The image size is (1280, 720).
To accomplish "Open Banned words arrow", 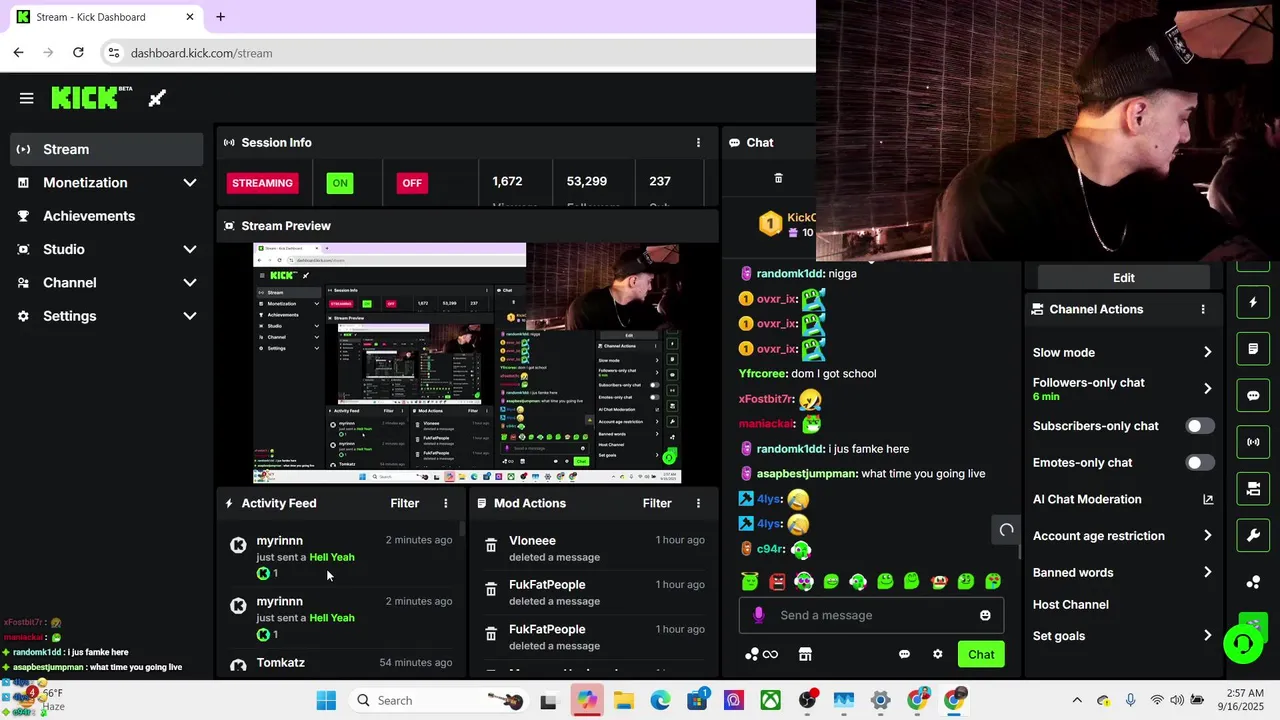I will point(1207,573).
